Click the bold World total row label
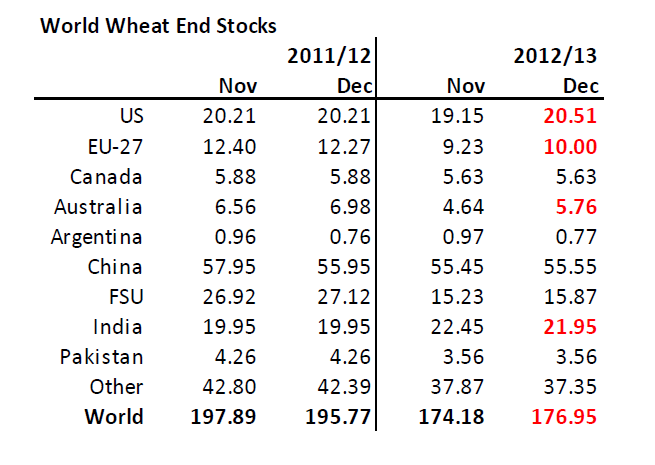Image resolution: width=655 pixels, height=465 pixels. click(x=115, y=417)
